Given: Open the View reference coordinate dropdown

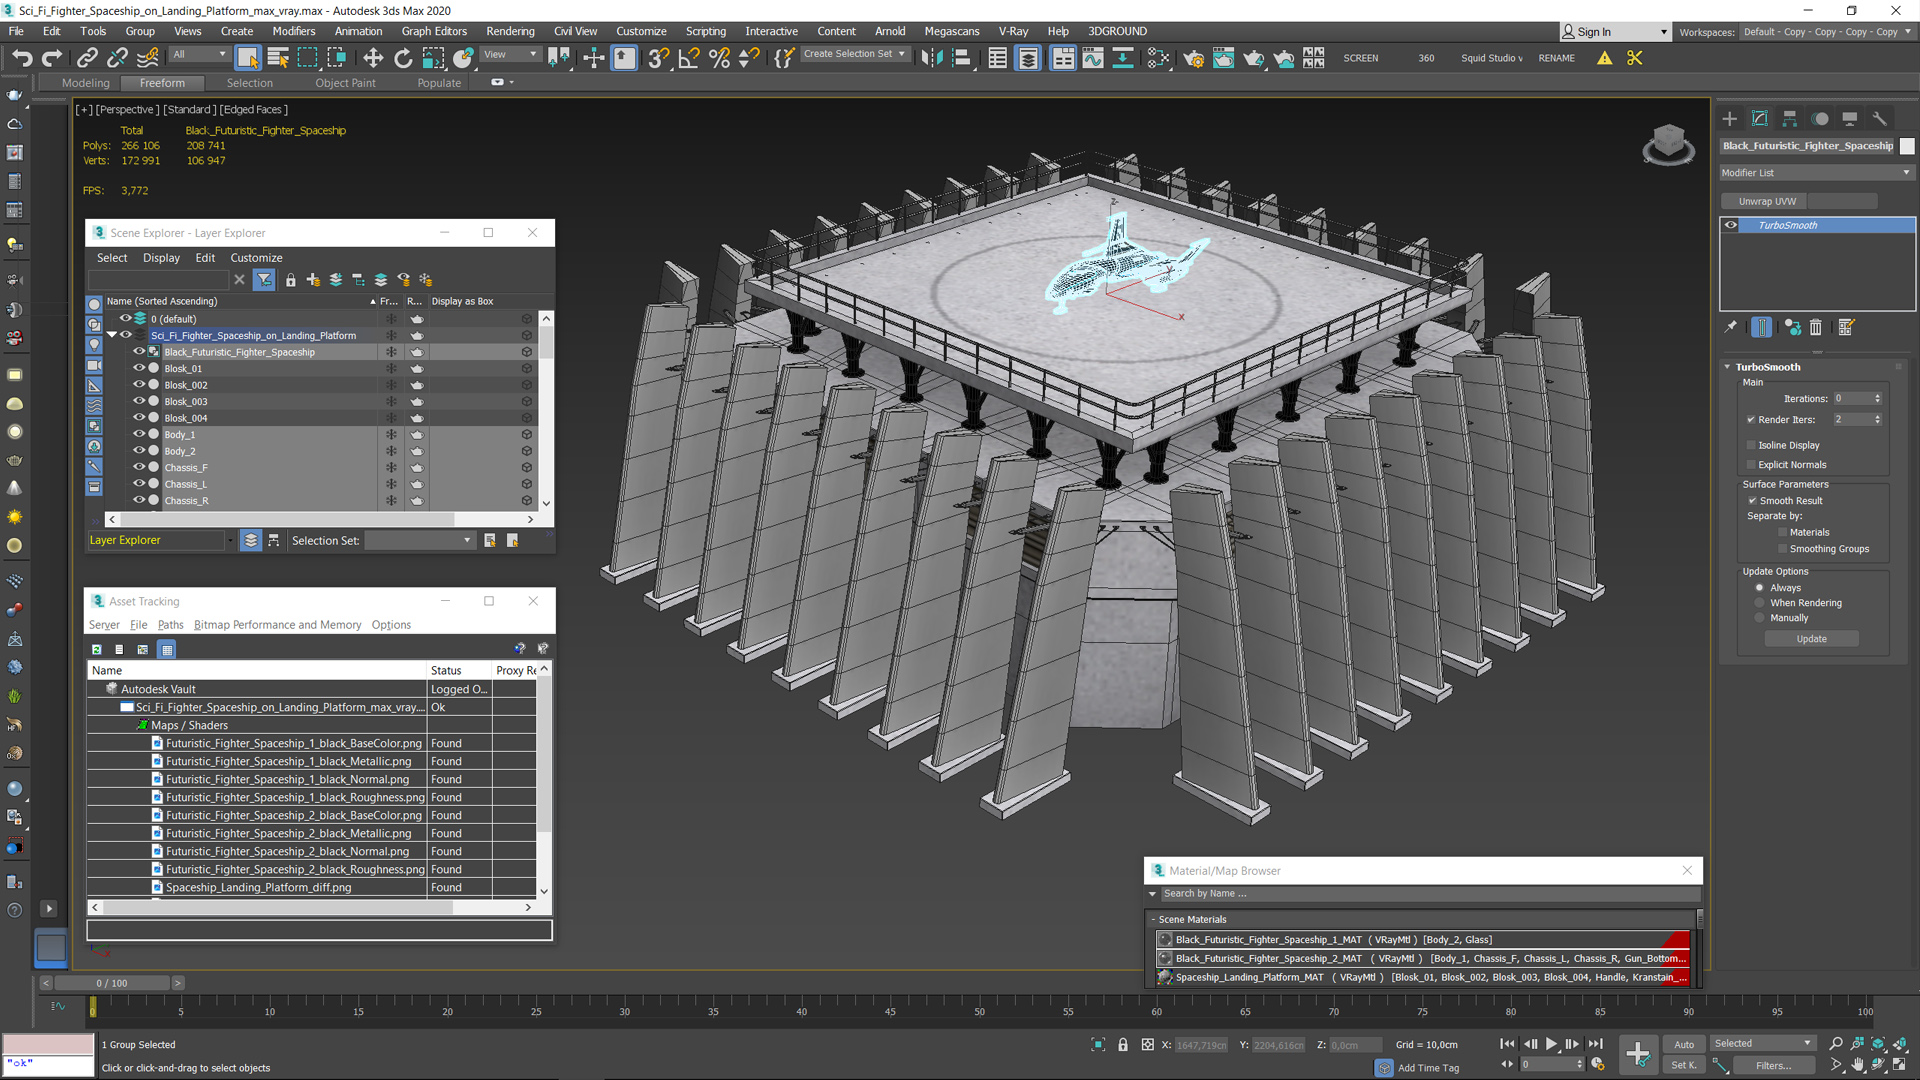Looking at the screenshot, I should (x=510, y=54).
